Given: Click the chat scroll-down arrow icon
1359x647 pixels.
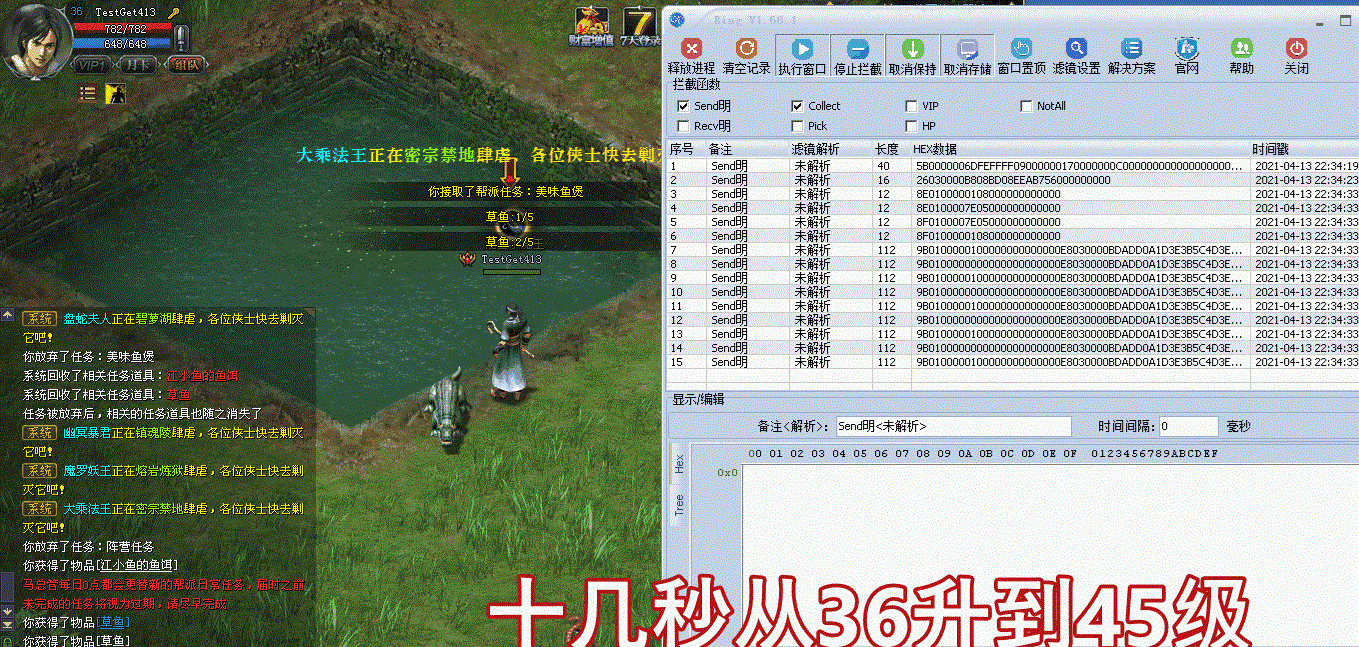Looking at the screenshot, I should [x=7, y=610].
